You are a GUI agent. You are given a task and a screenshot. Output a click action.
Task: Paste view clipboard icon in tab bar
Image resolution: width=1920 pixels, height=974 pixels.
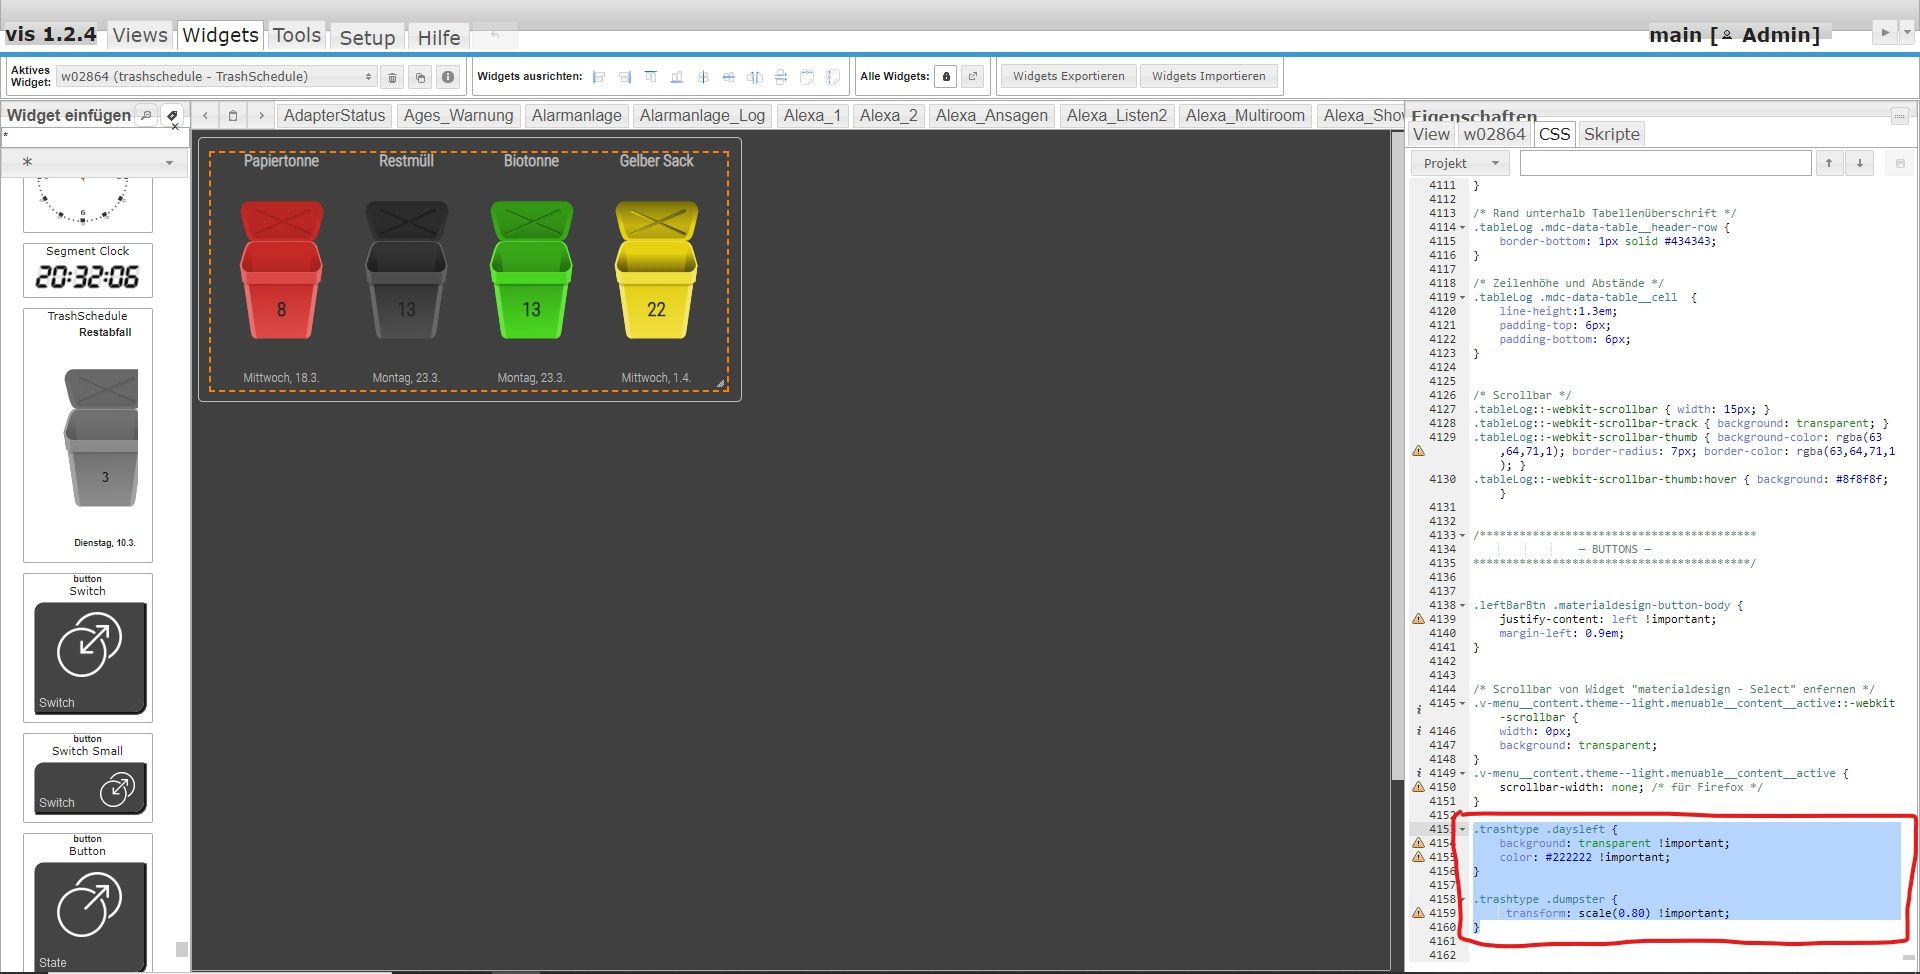pyautogui.click(x=233, y=116)
